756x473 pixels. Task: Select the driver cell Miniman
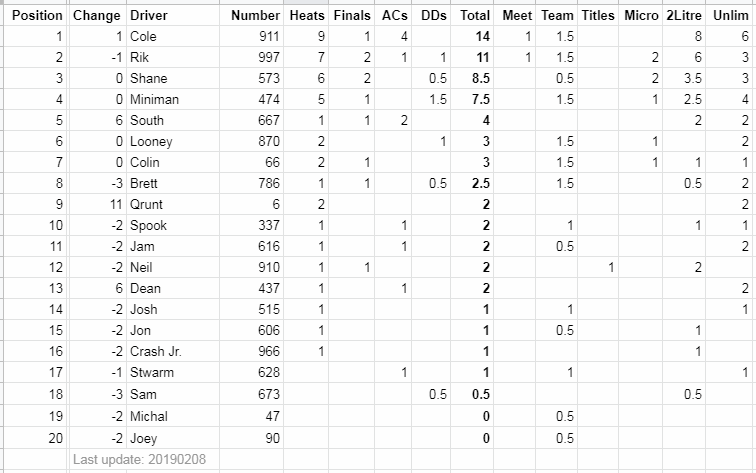[x=156, y=99]
